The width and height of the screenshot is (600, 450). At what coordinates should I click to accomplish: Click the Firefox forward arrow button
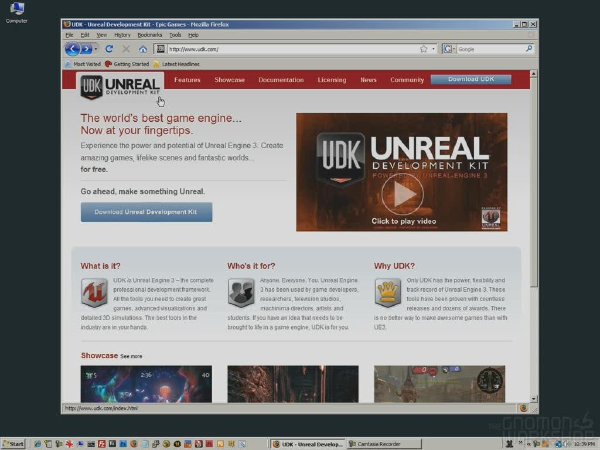(x=86, y=49)
